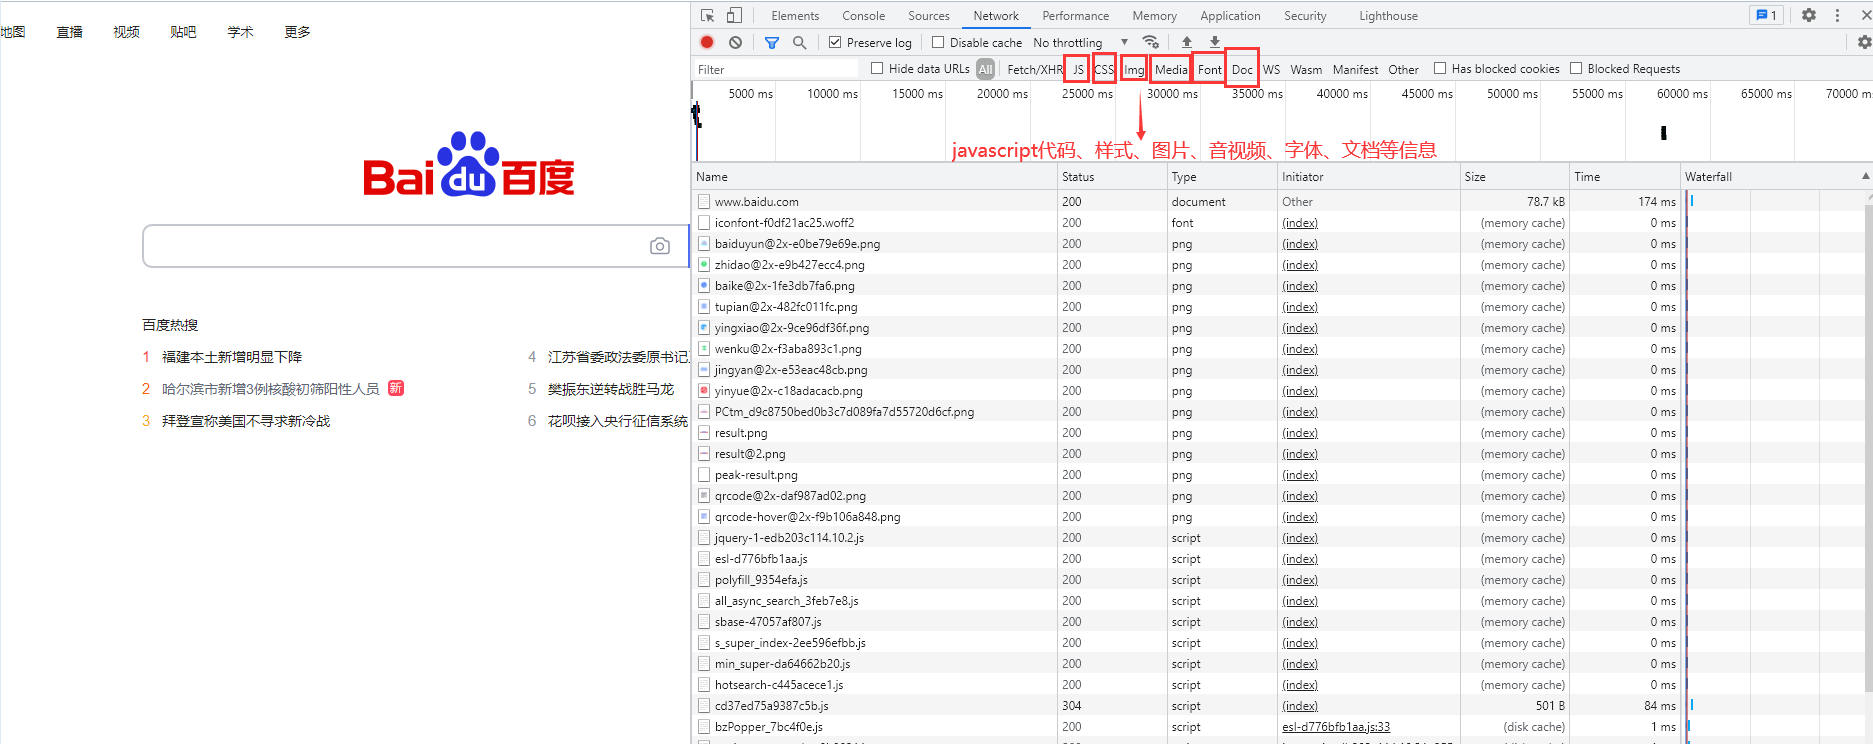Click the camera icon in Baidu search box
The height and width of the screenshot is (744, 1873).
(x=660, y=246)
